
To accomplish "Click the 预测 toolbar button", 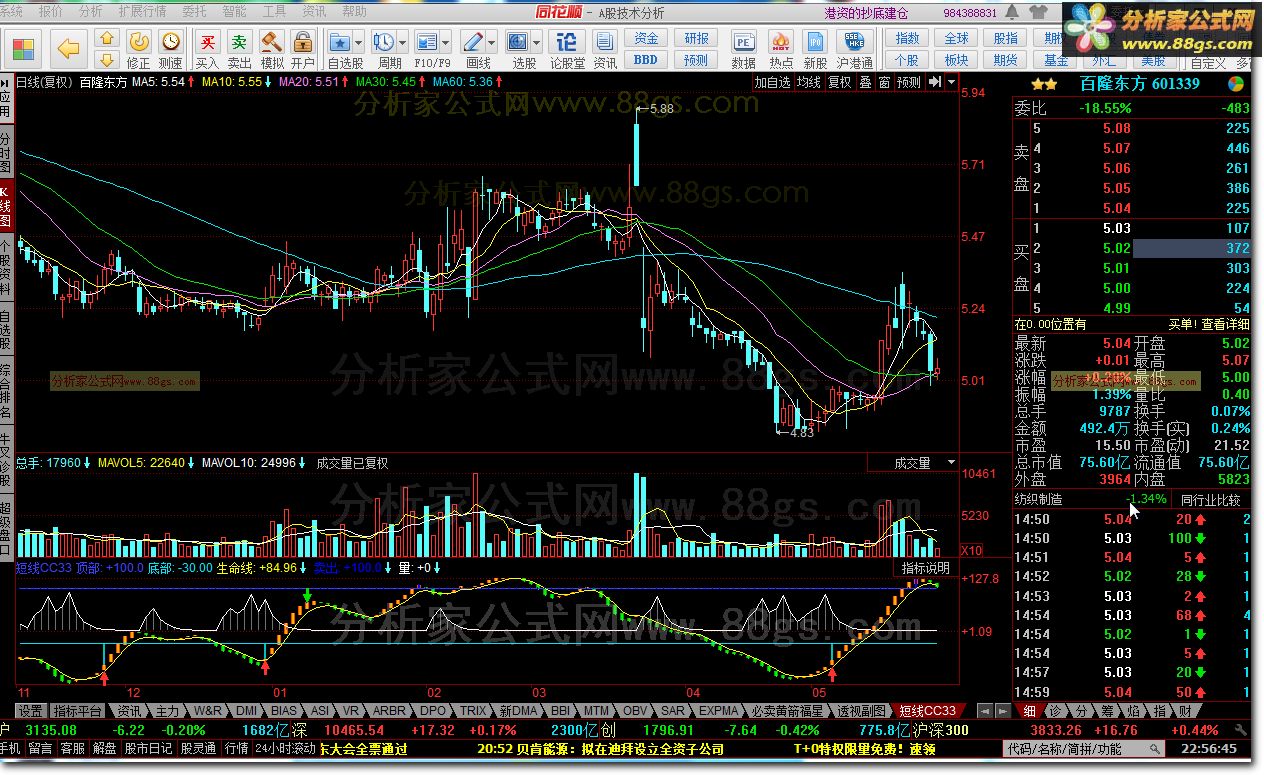I will (696, 60).
